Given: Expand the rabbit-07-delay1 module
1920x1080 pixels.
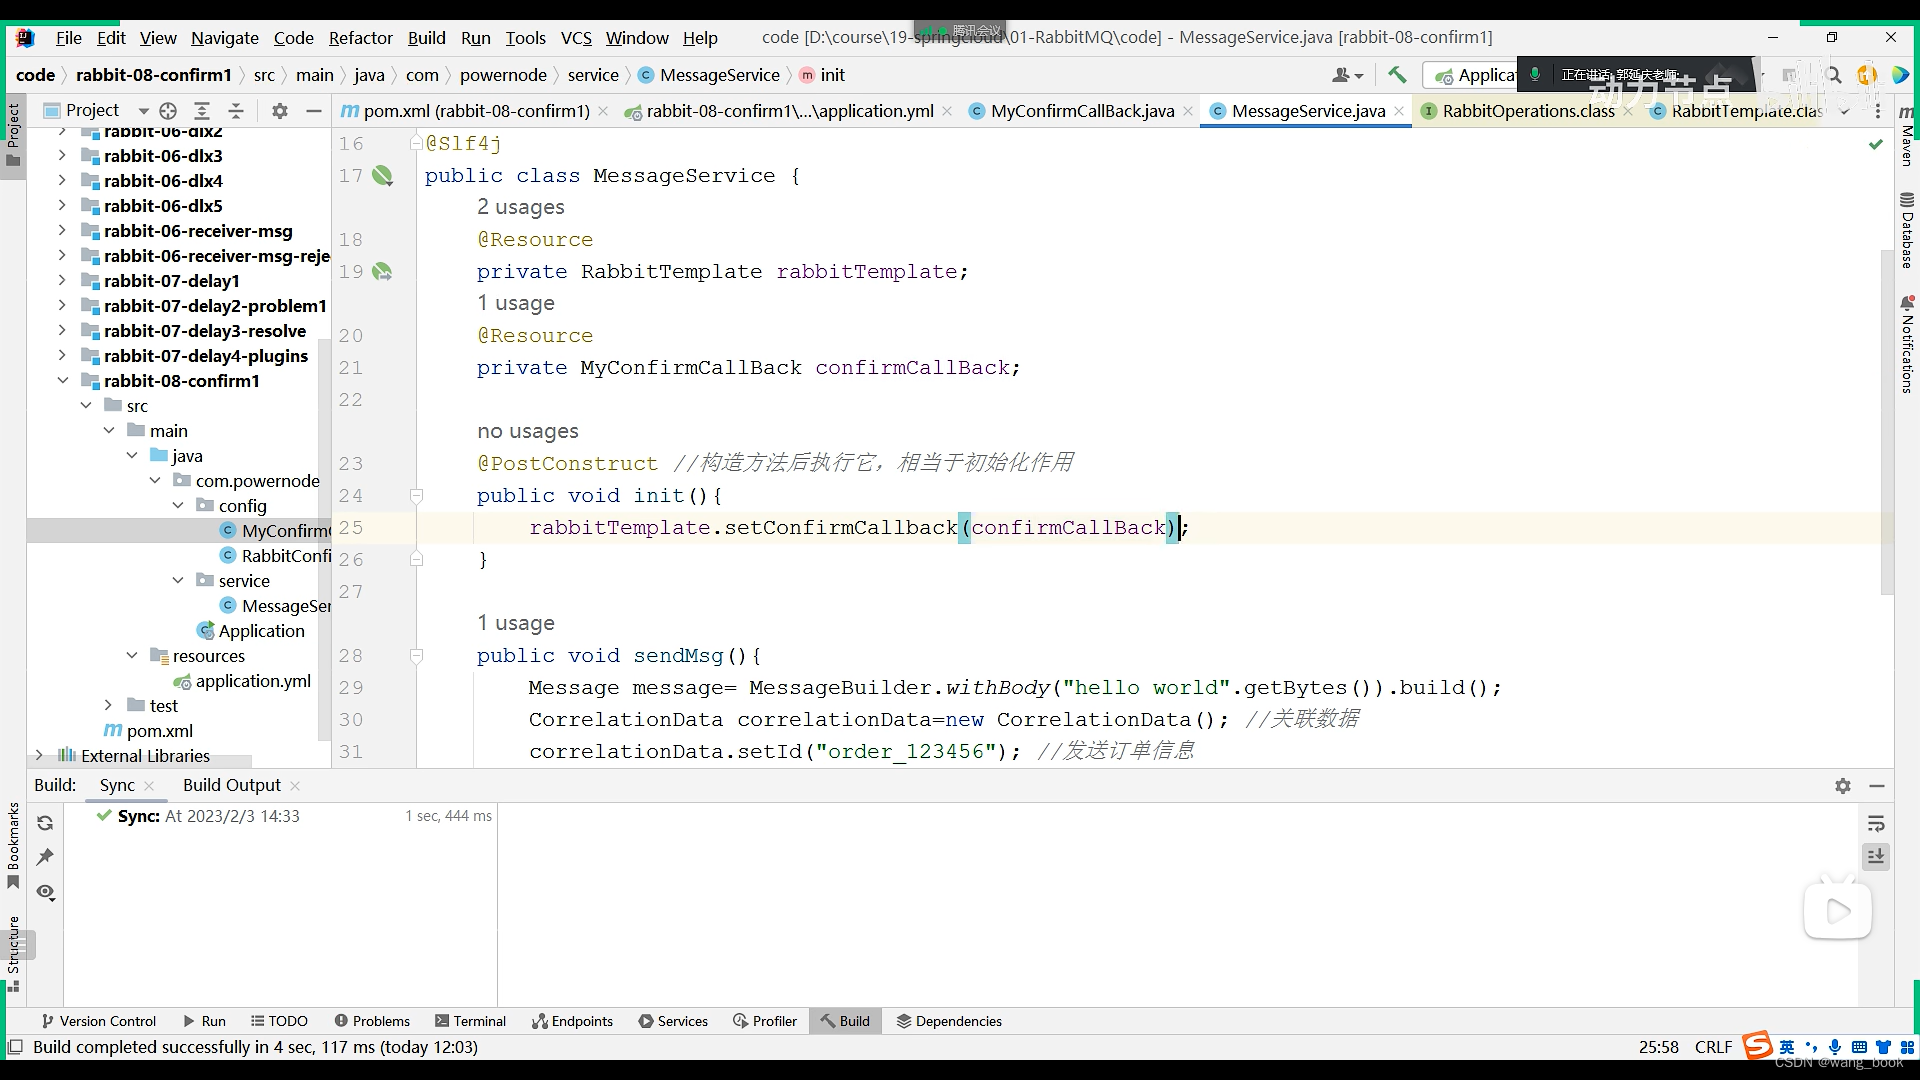Looking at the screenshot, I should [x=62, y=281].
